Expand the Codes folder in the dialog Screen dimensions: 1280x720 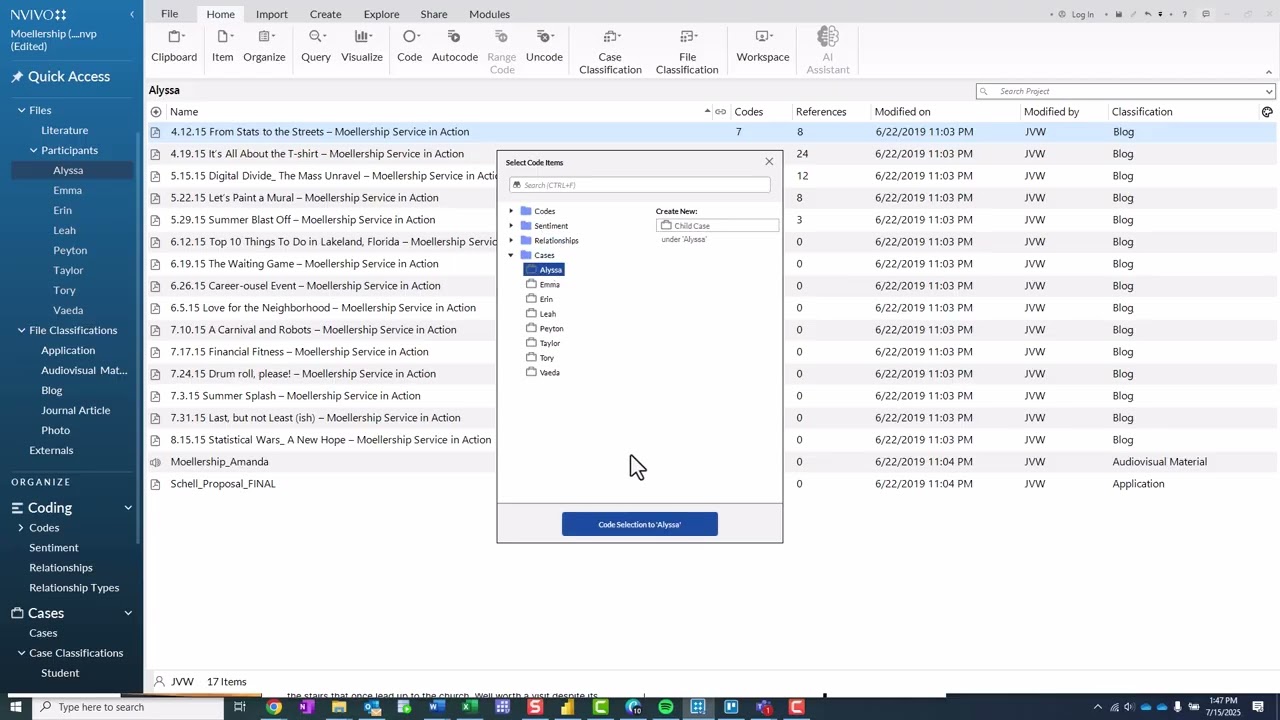pyautogui.click(x=511, y=211)
